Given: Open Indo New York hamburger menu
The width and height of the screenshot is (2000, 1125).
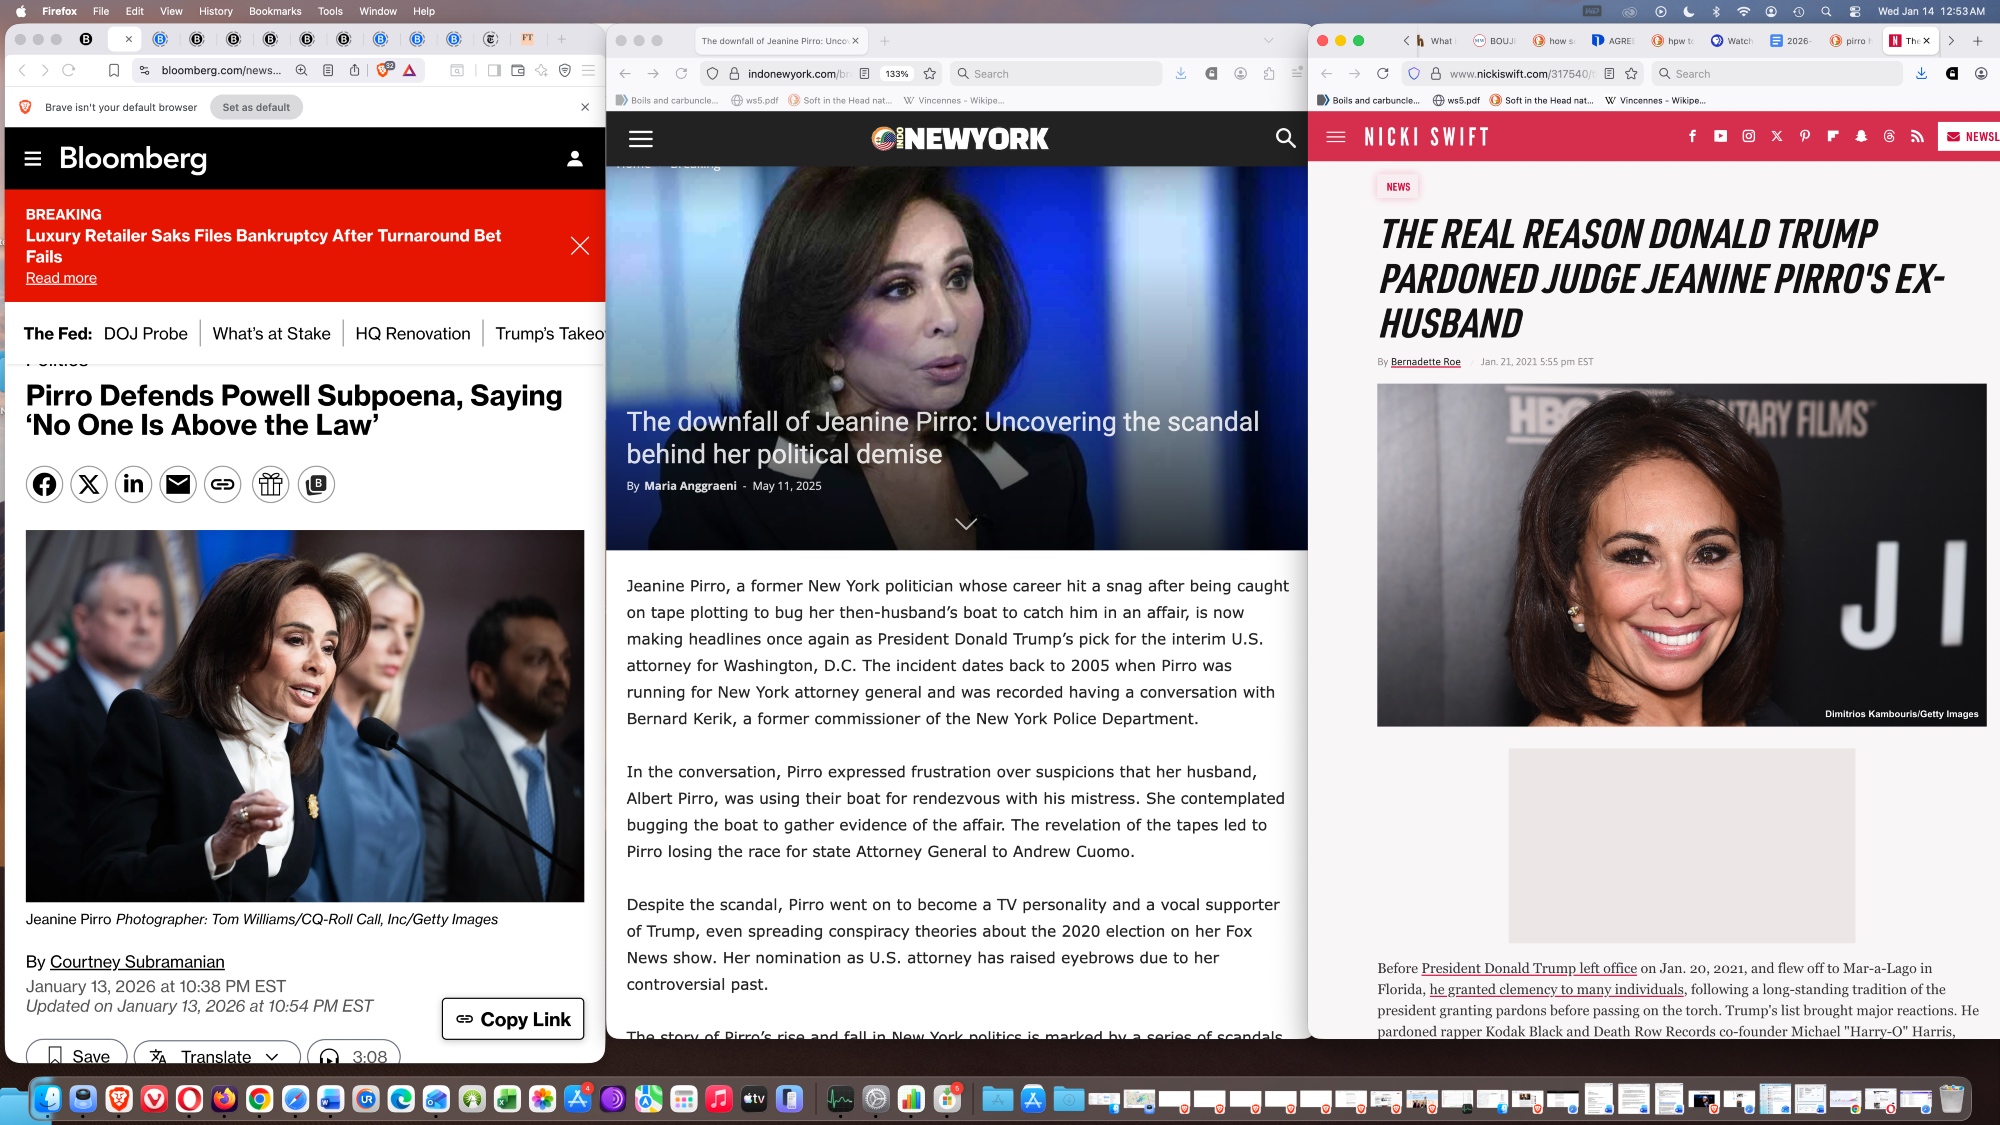Looking at the screenshot, I should pos(640,139).
